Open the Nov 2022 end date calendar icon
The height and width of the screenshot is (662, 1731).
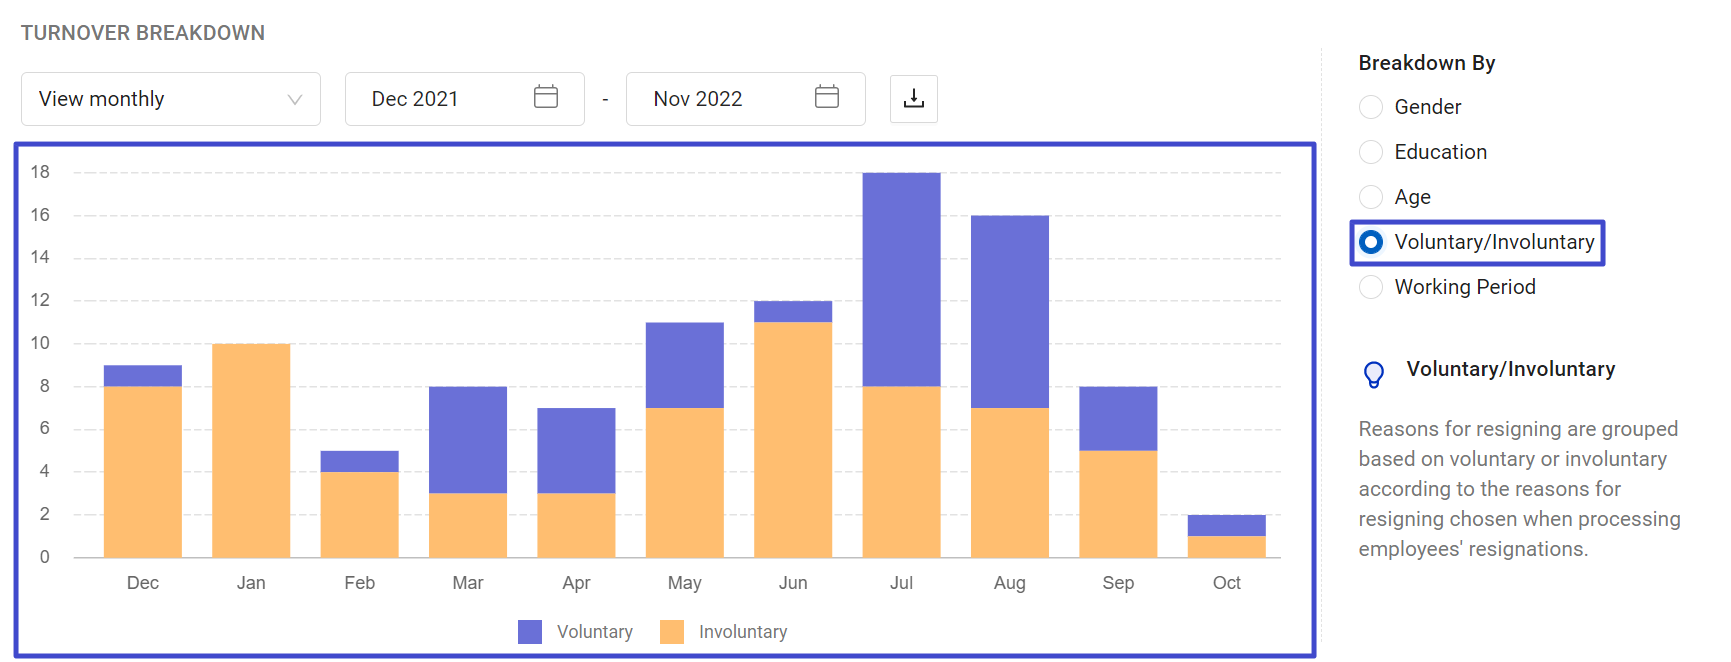tap(826, 97)
